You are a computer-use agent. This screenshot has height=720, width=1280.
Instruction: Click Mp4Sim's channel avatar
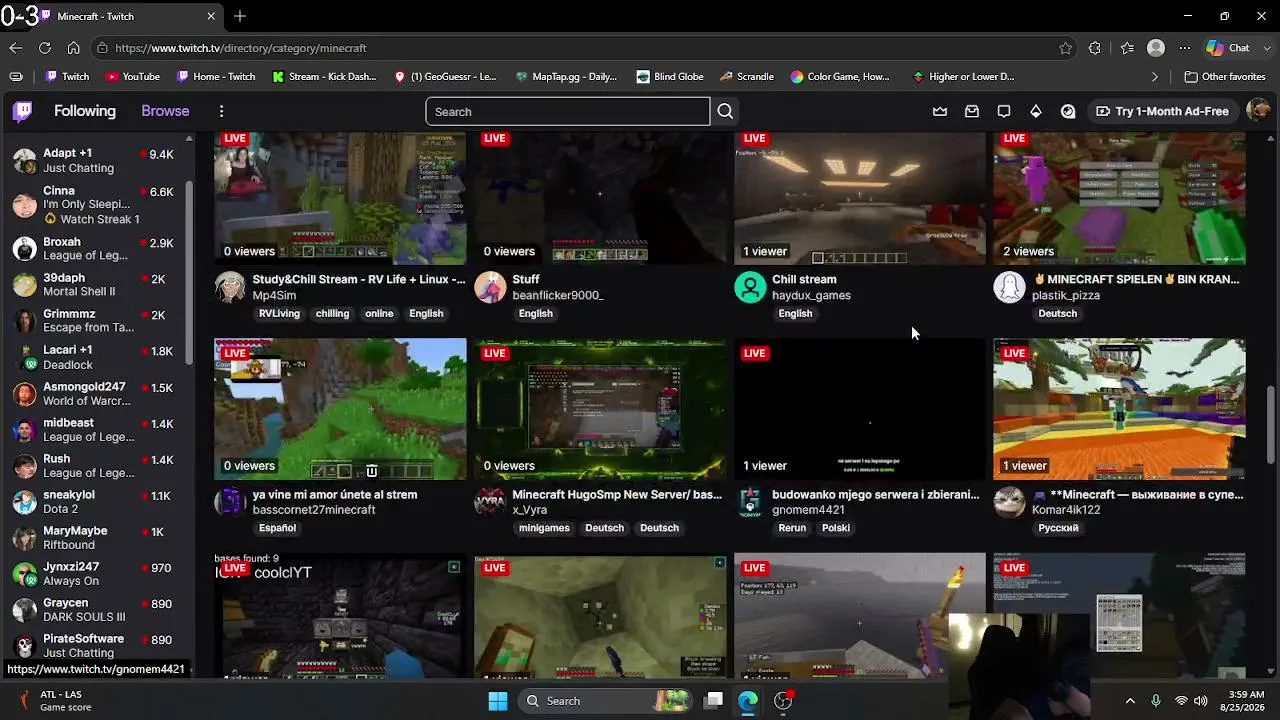pyautogui.click(x=230, y=287)
